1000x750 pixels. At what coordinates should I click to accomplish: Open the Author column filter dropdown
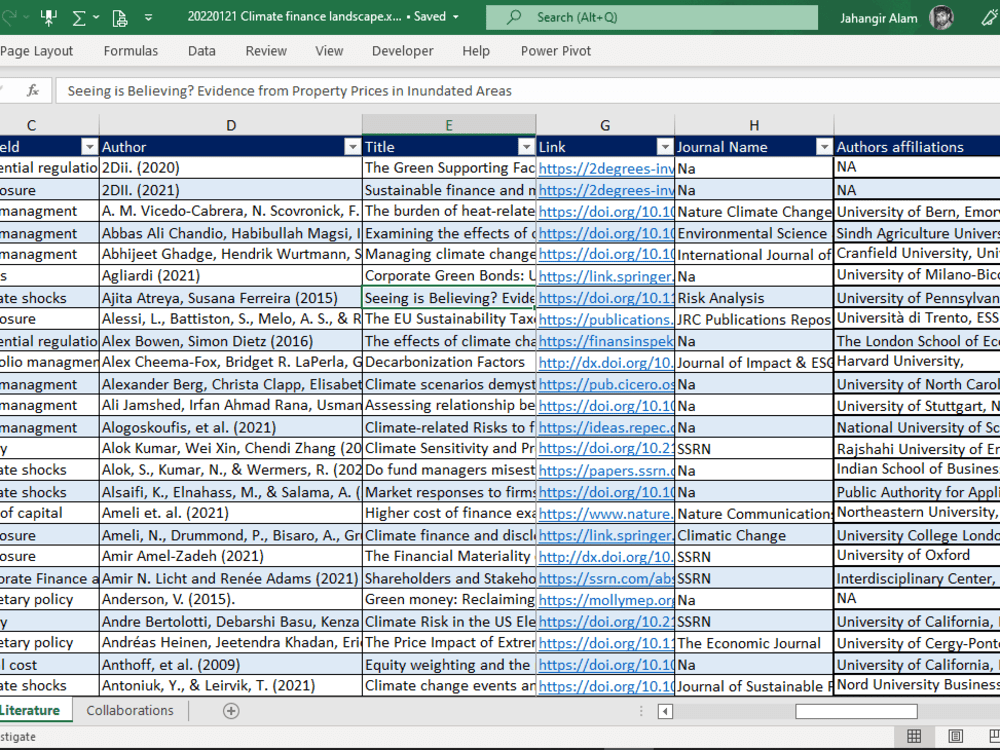352,147
